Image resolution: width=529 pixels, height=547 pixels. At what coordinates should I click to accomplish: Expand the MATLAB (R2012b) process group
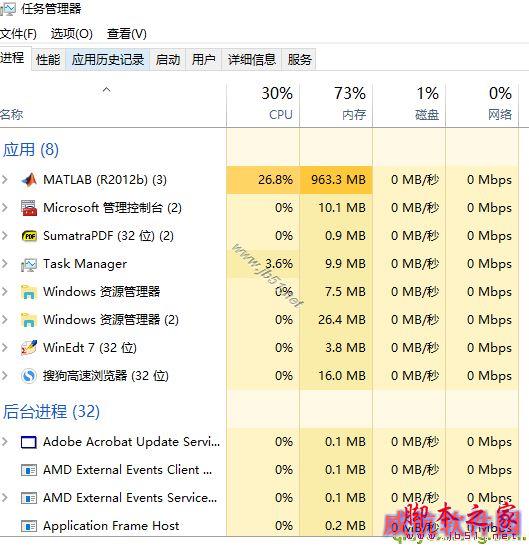5,180
